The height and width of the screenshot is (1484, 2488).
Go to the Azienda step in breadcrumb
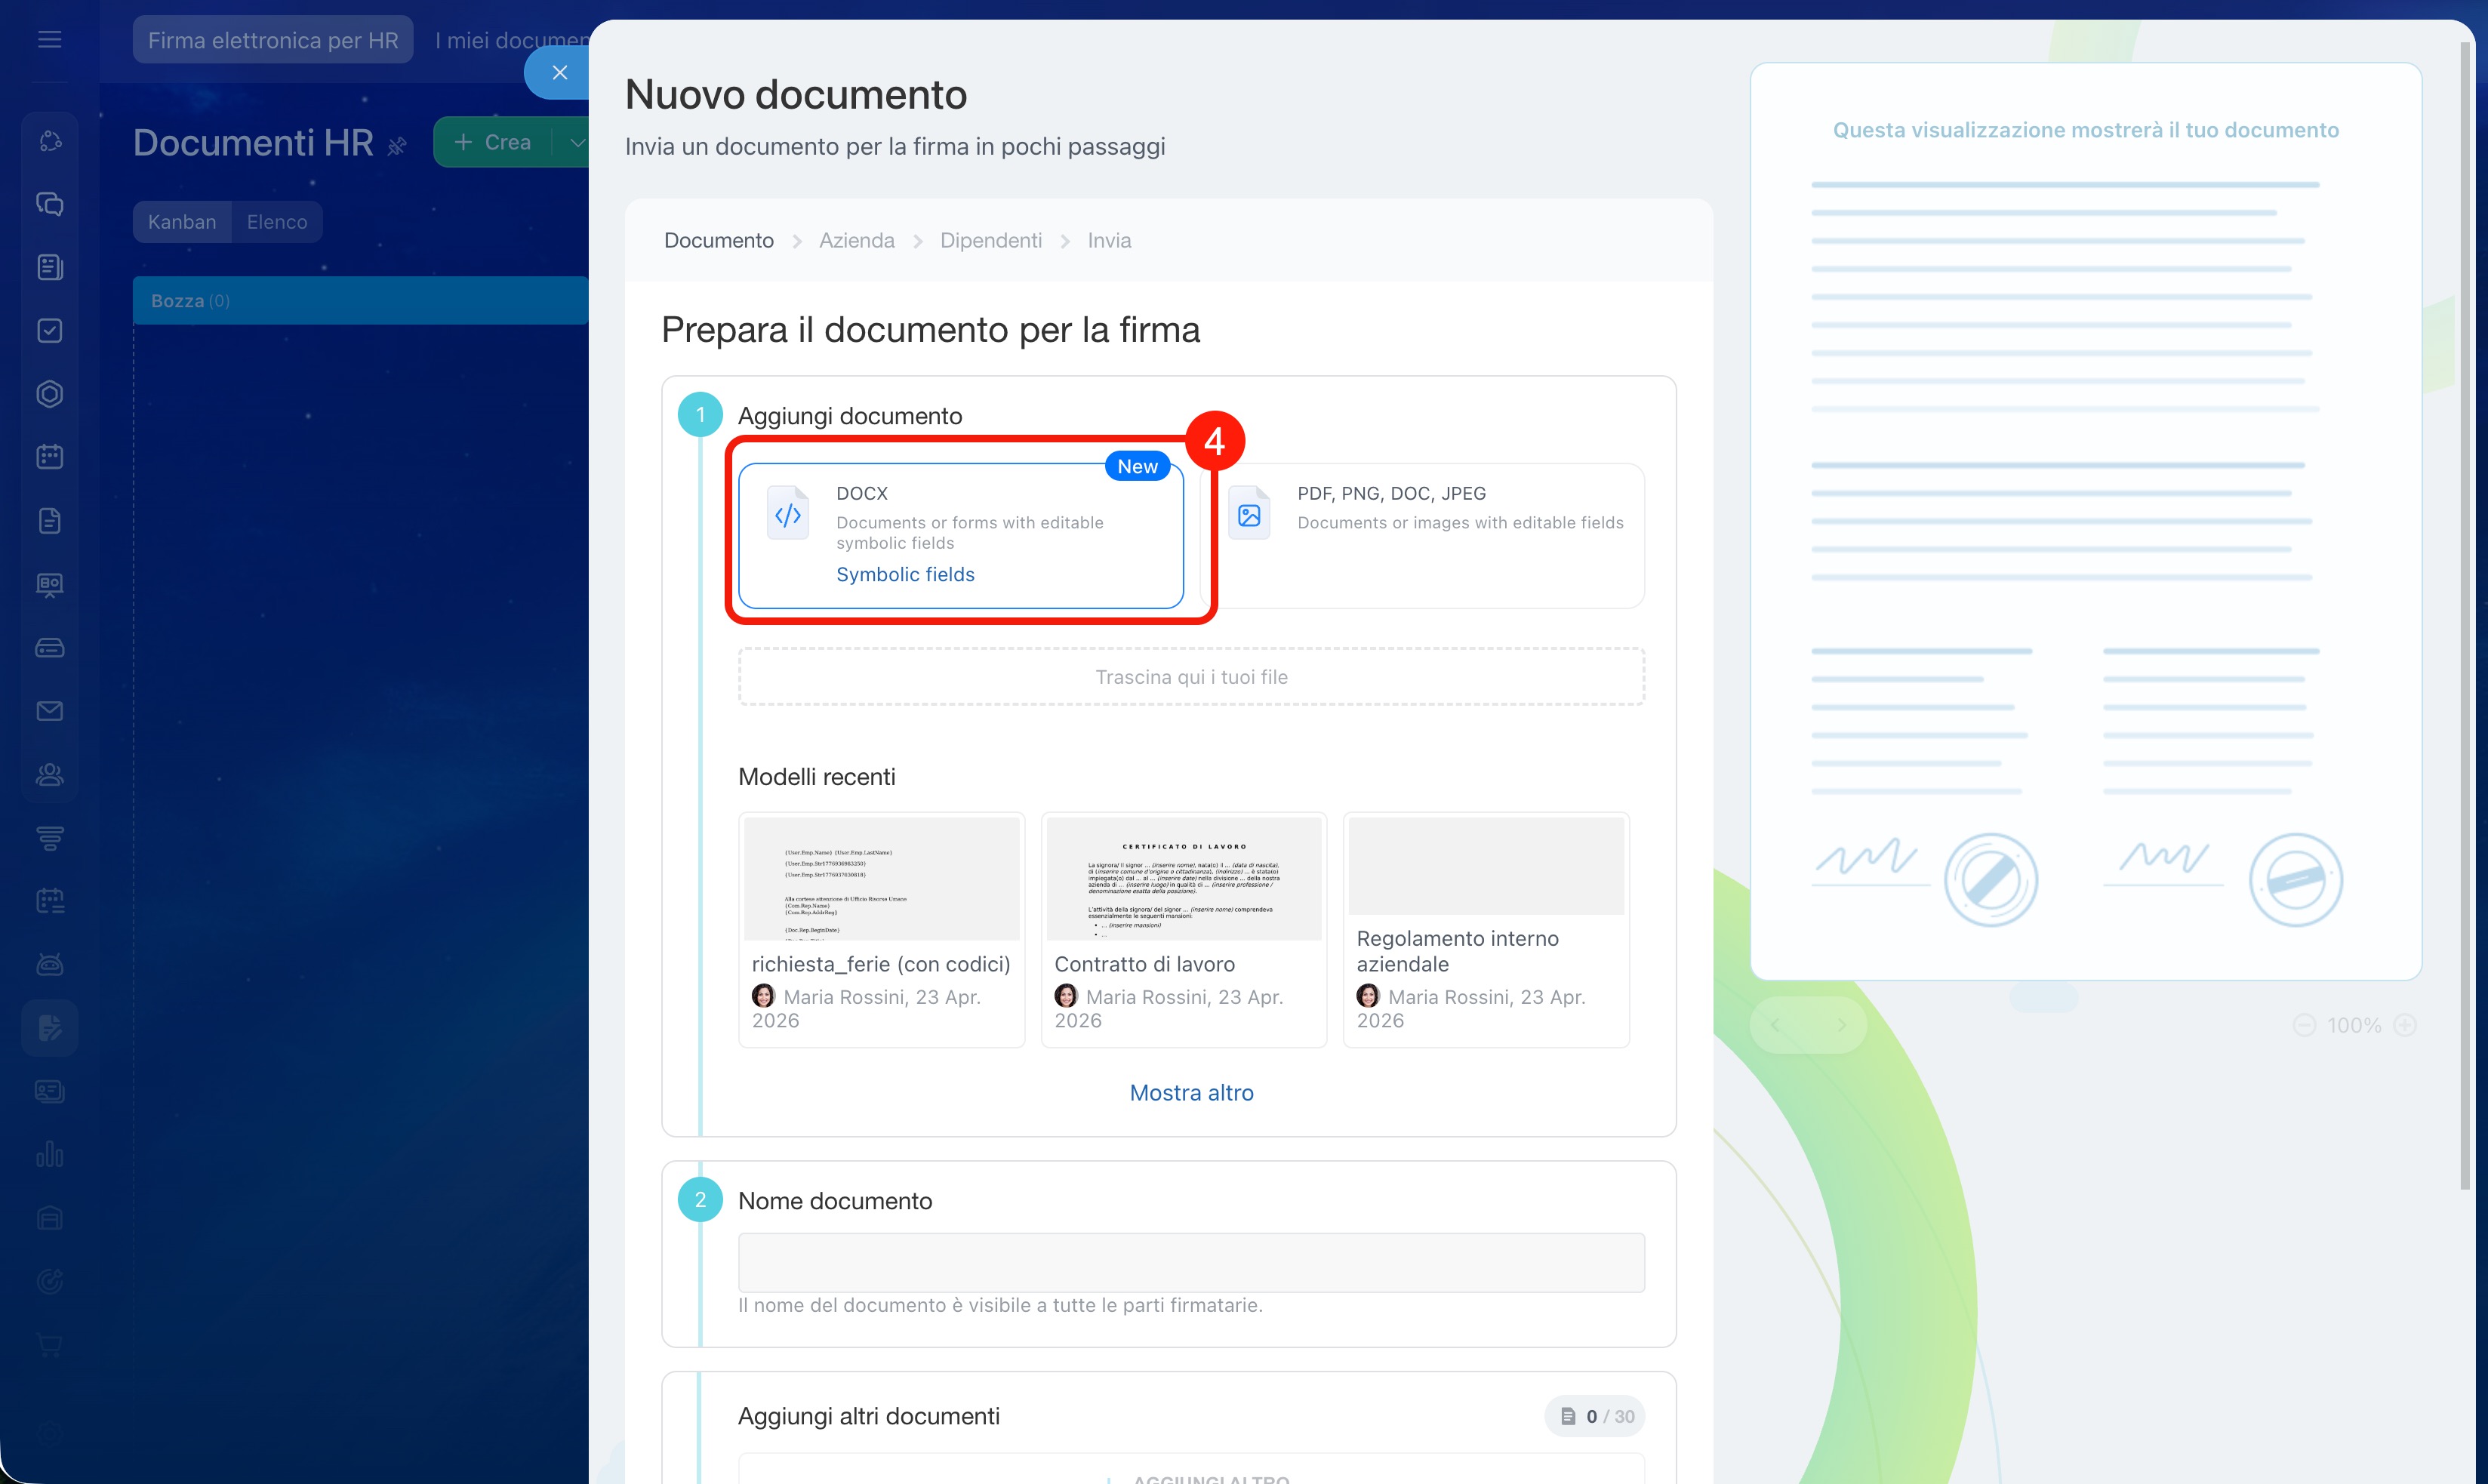(x=856, y=240)
